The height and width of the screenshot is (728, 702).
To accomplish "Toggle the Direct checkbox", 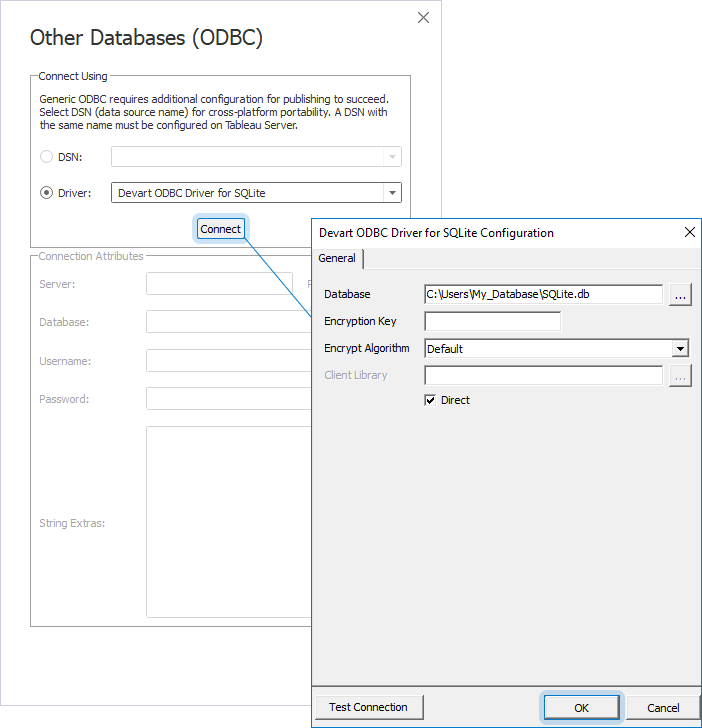I will [430, 400].
